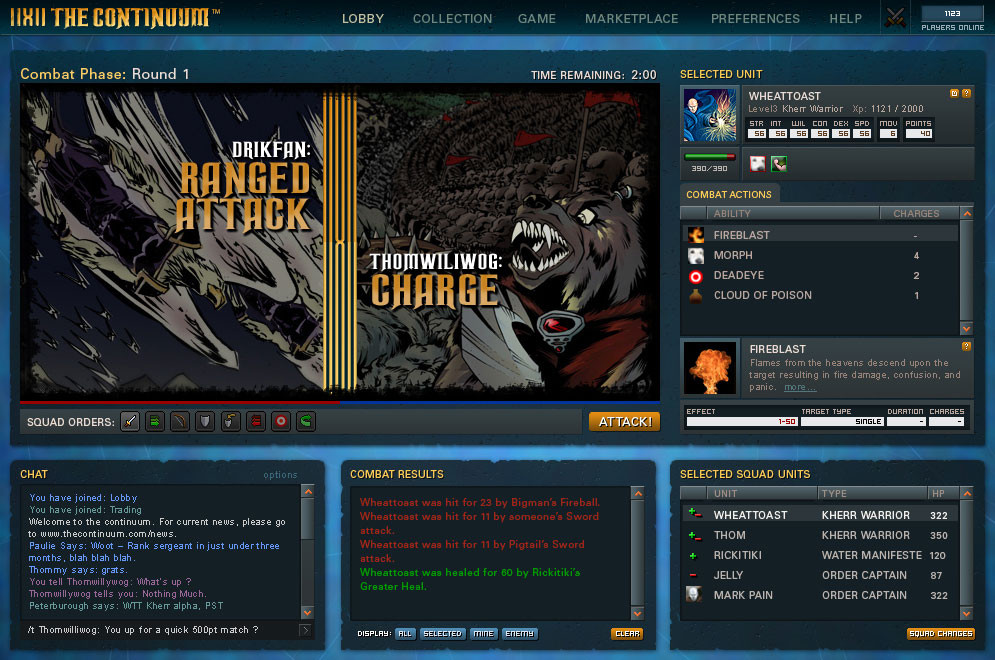Viewport: 995px width, 660px height.
Task: Select the sword melee squad order
Action: pyautogui.click(x=130, y=421)
